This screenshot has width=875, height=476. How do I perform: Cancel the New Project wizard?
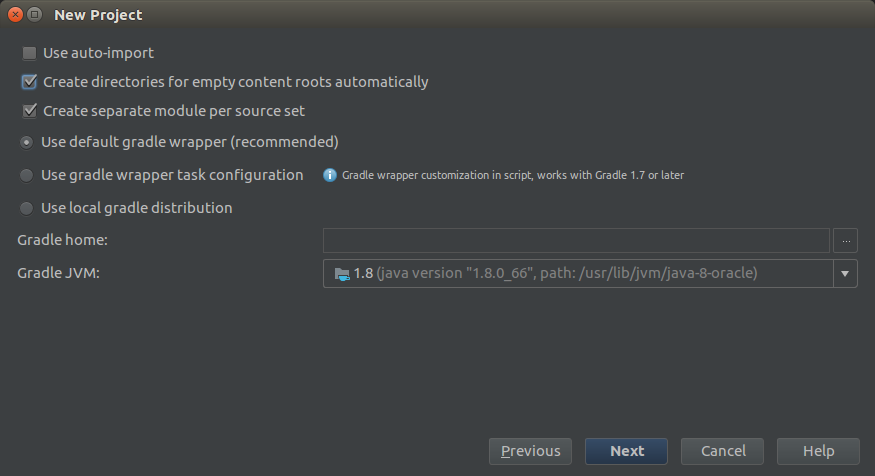(722, 451)
